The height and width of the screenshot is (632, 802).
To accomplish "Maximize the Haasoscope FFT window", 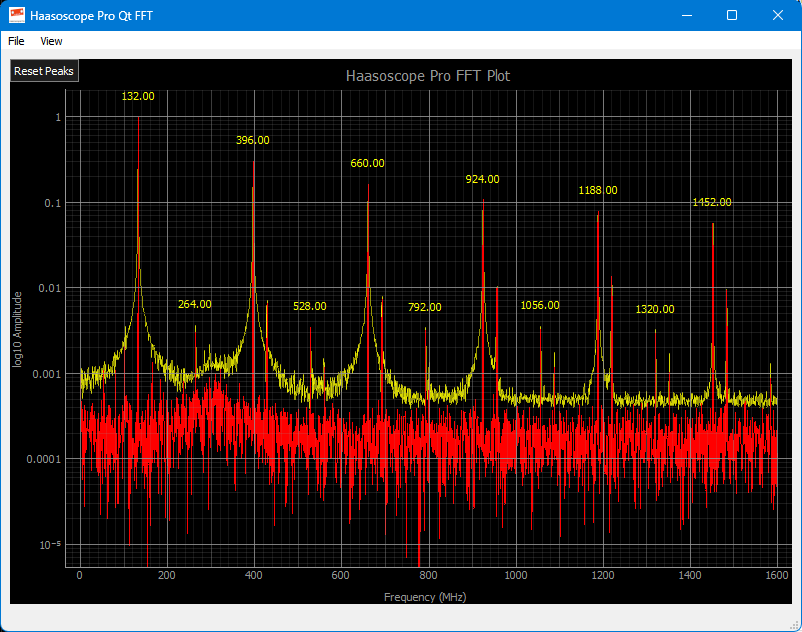I will point(732,15).
